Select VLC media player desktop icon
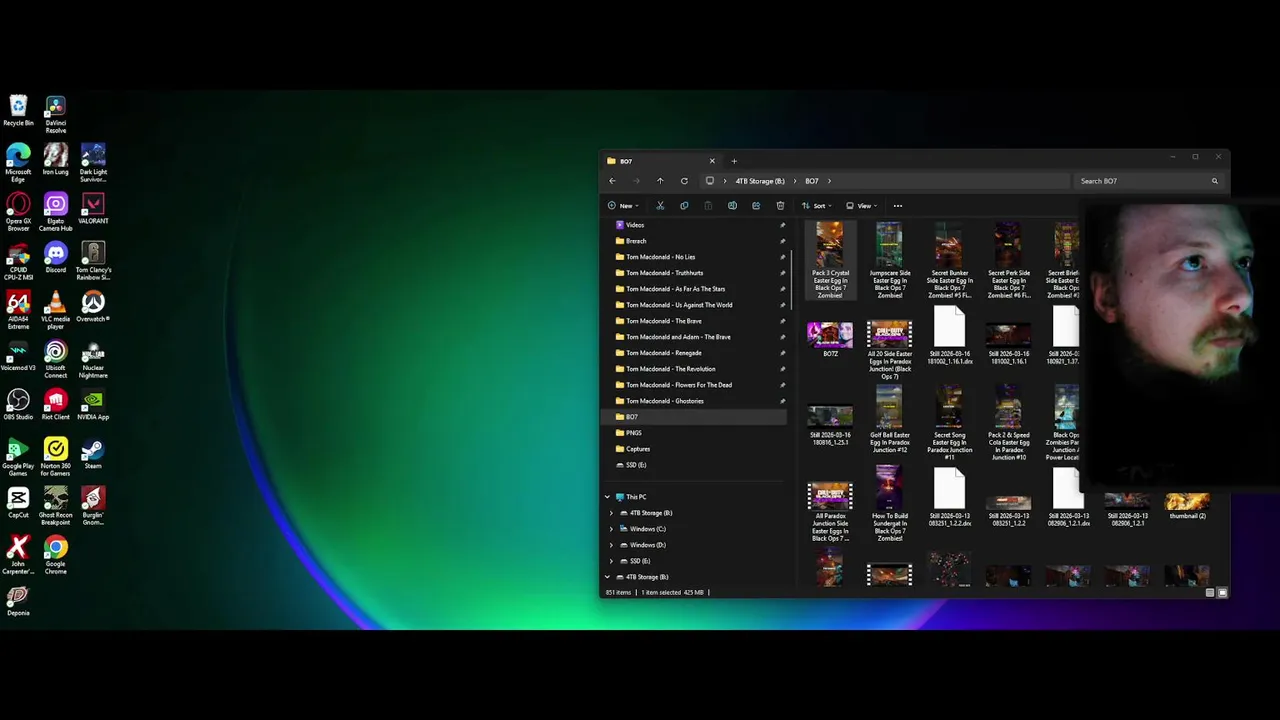1280x720 pixels. point(56,310)
